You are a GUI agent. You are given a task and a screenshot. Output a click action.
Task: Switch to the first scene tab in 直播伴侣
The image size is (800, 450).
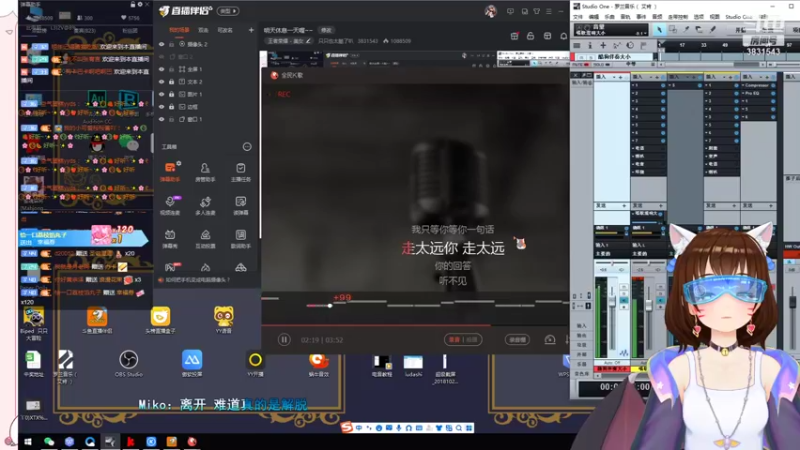[179, 30]
